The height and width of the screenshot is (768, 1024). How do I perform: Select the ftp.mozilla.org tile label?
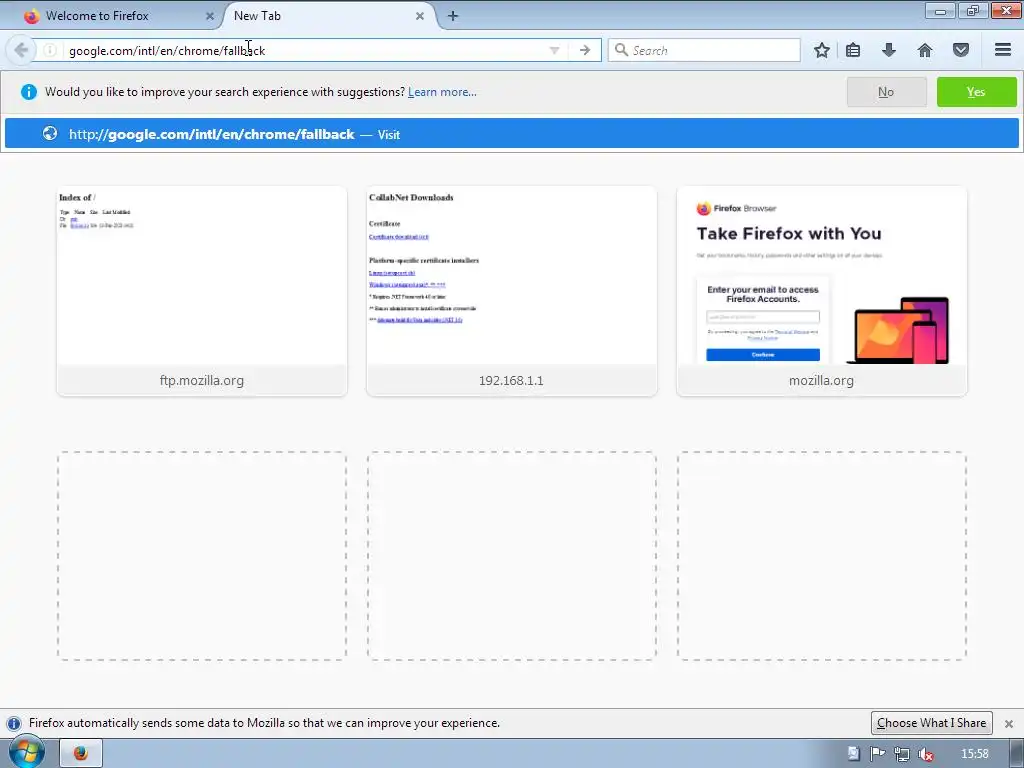[x=202, y=380]
